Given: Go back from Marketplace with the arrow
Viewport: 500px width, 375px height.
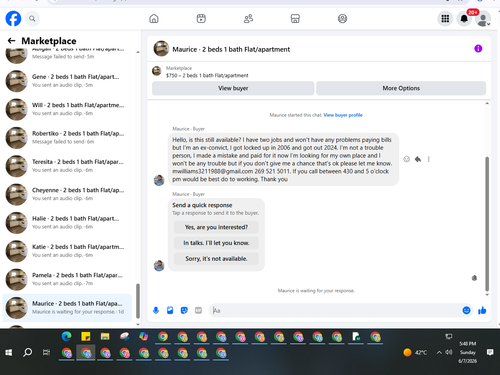Looking at the screenshot, I should (x=11, y=41).
